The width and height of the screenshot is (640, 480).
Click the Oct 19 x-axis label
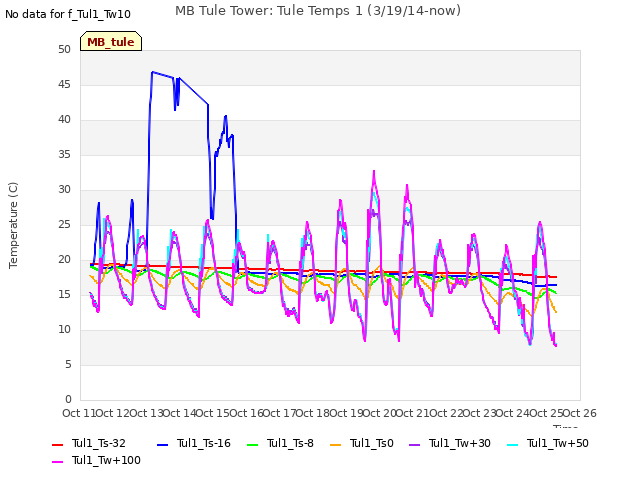(x=346, y=414)
